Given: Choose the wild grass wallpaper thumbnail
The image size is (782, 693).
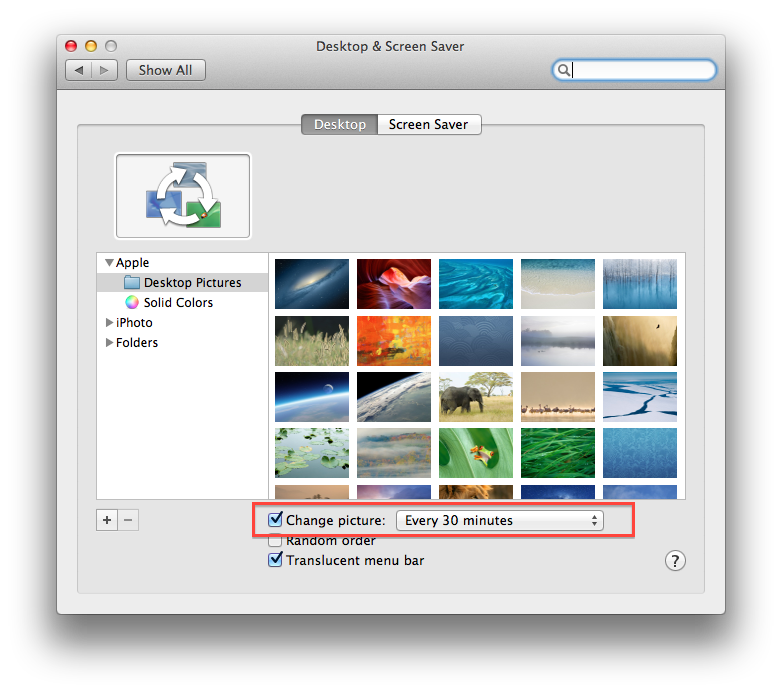Looking at the screenshot, I should point(312,341).
